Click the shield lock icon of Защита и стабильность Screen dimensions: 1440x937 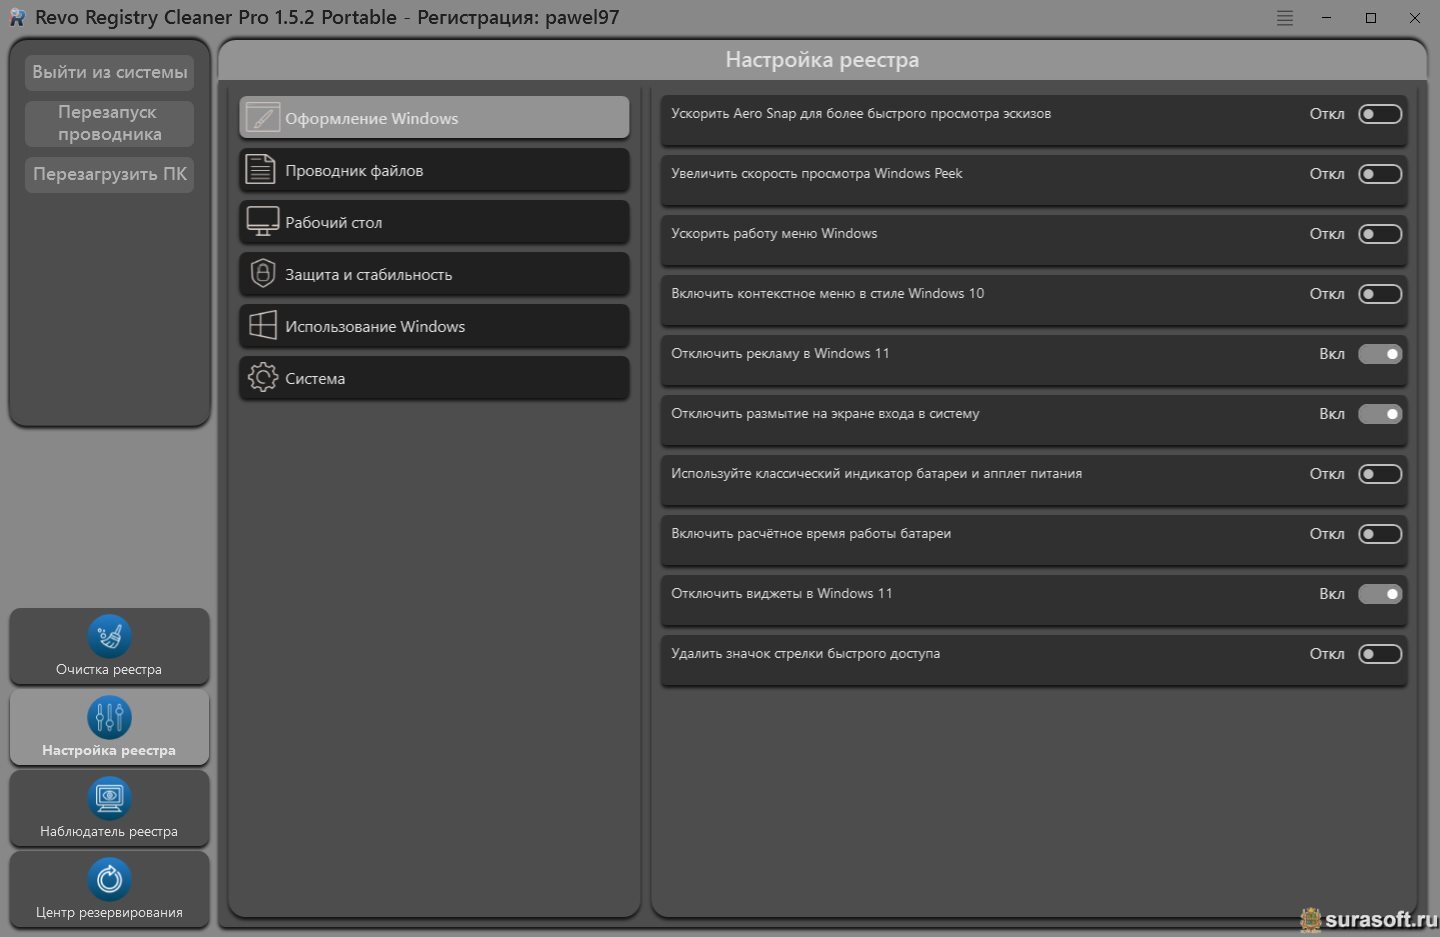click(262, 273)
